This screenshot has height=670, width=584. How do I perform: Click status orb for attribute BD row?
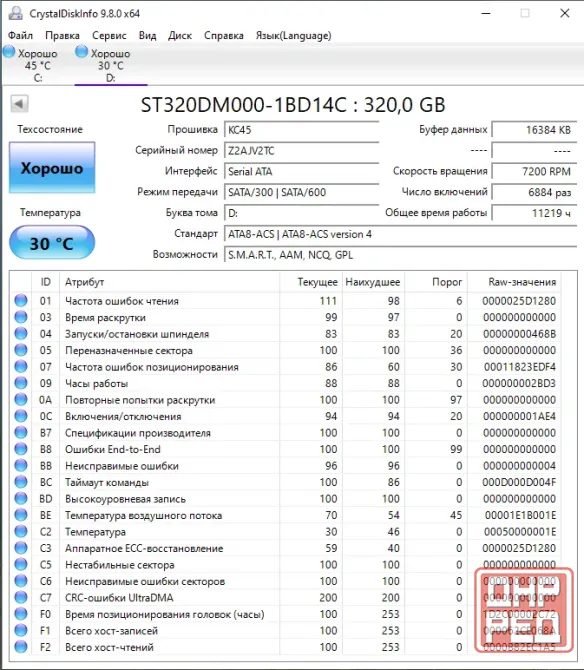(x=21, y=498)
